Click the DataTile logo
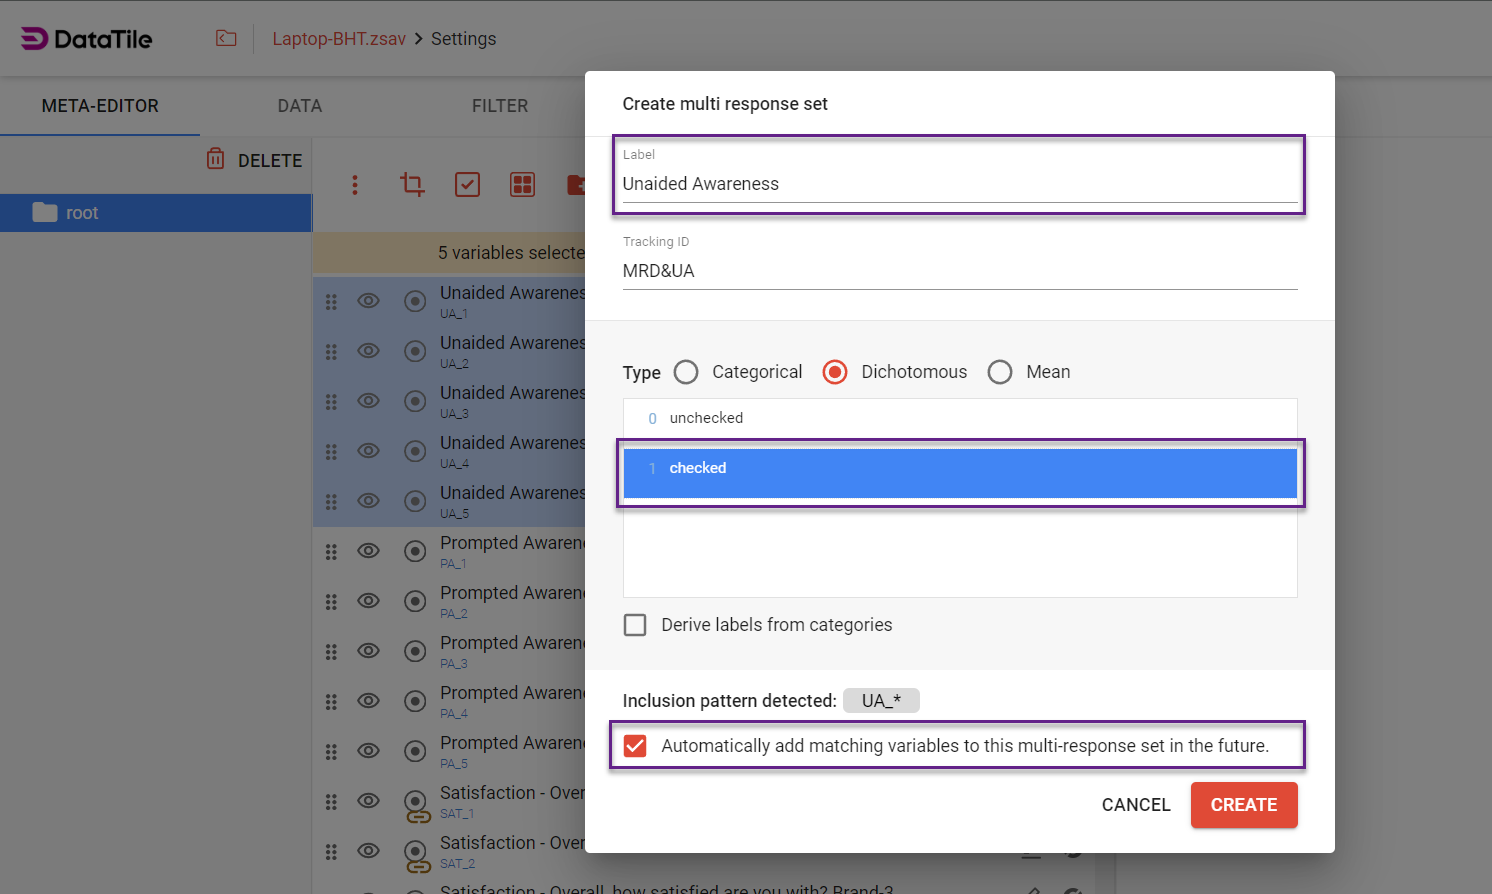 tap(87, 39)
